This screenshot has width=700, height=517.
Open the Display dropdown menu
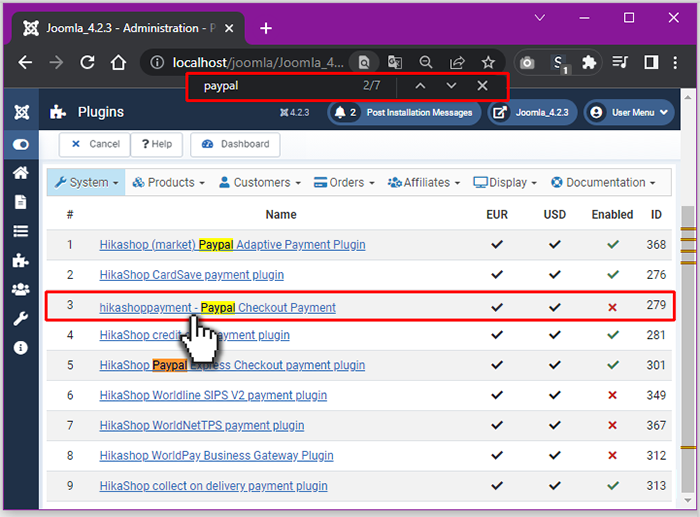click(x=505, y=183)
